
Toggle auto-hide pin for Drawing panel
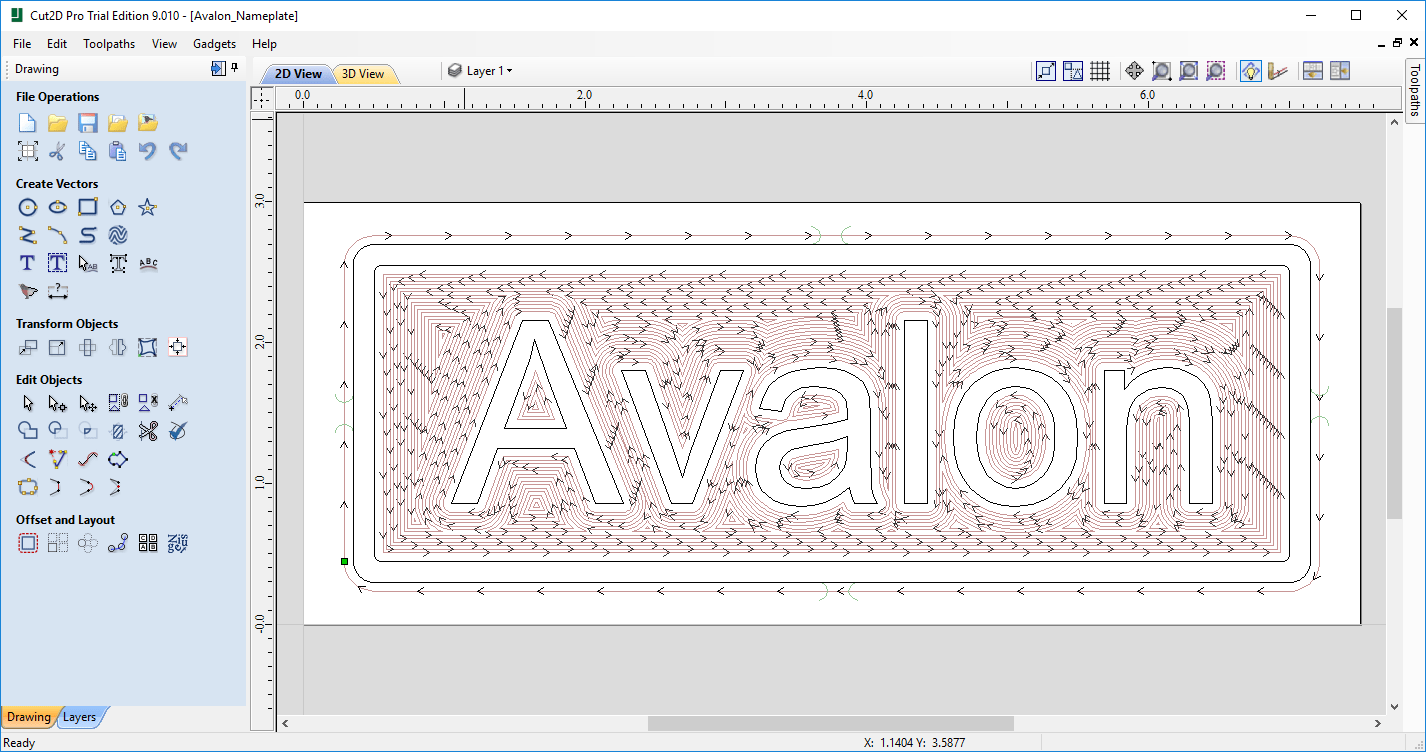tap(235, 68)
